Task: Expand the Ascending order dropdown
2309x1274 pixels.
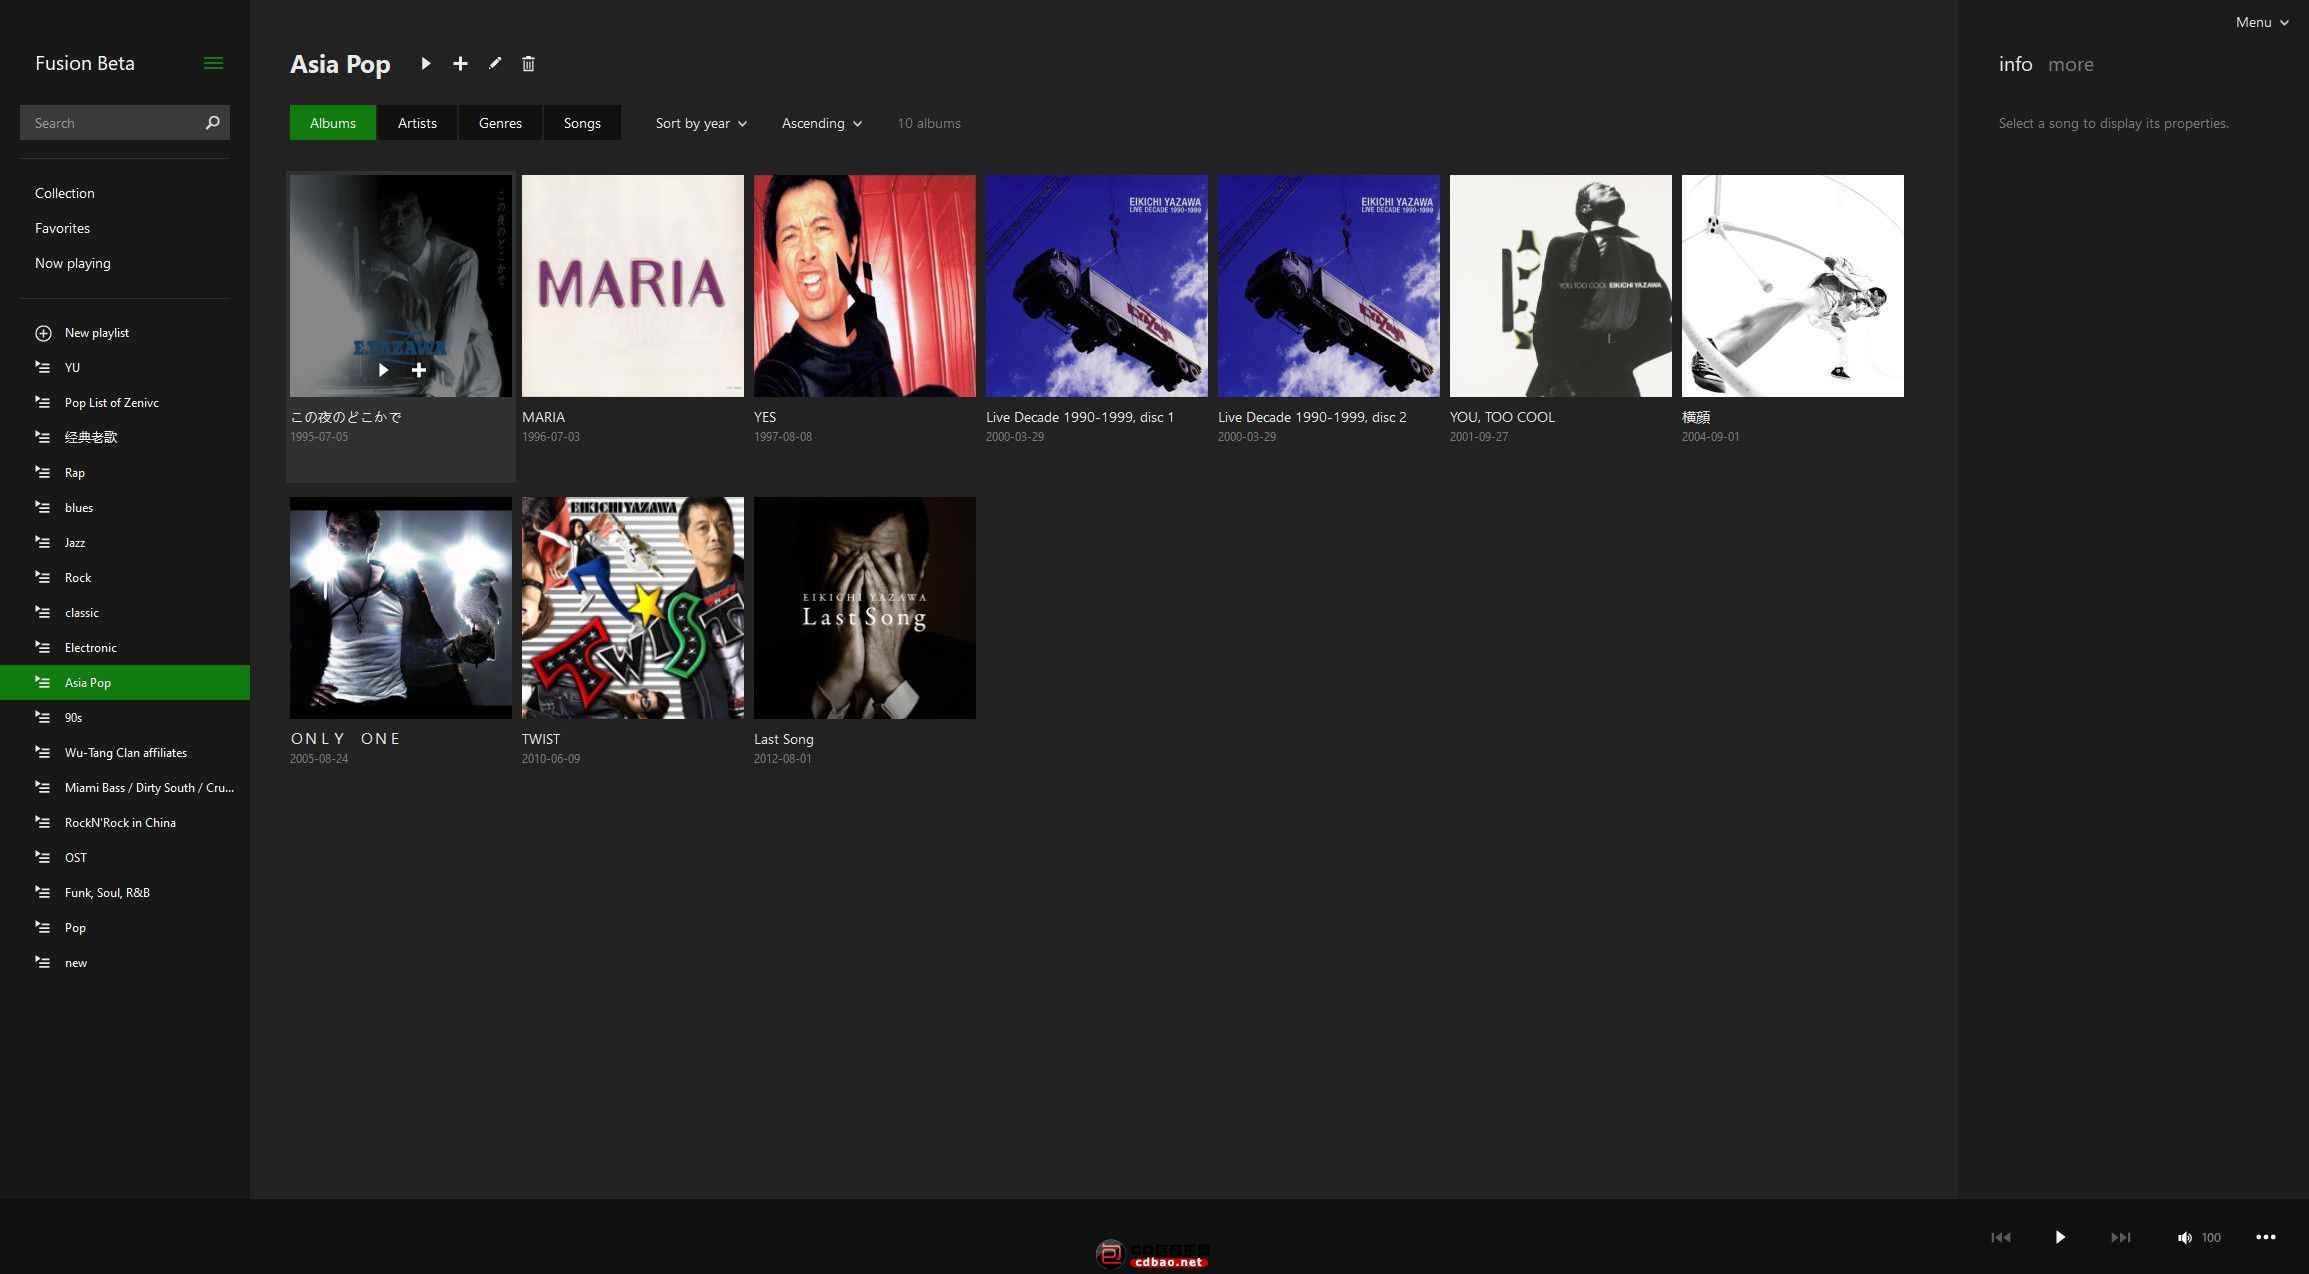Action: pyautogui.click(x=821, y=123)
